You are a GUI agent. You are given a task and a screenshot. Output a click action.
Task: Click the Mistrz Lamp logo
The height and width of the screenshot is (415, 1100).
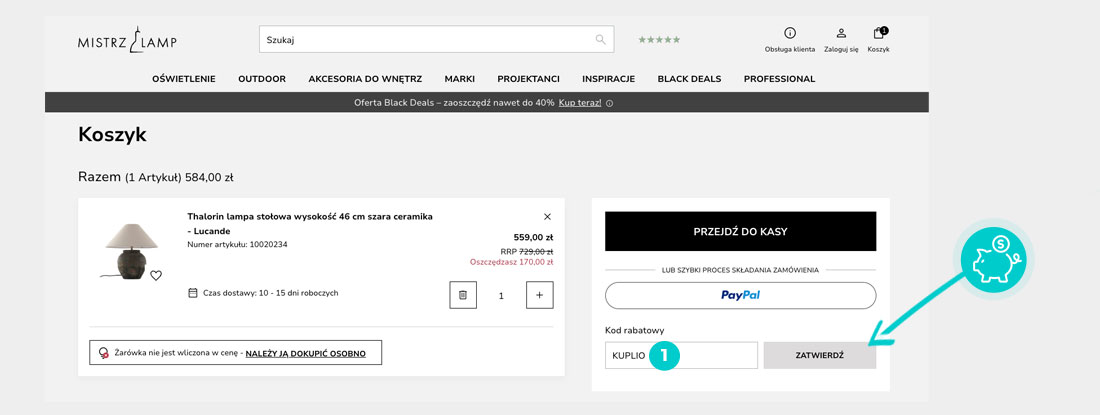(127, 40)
